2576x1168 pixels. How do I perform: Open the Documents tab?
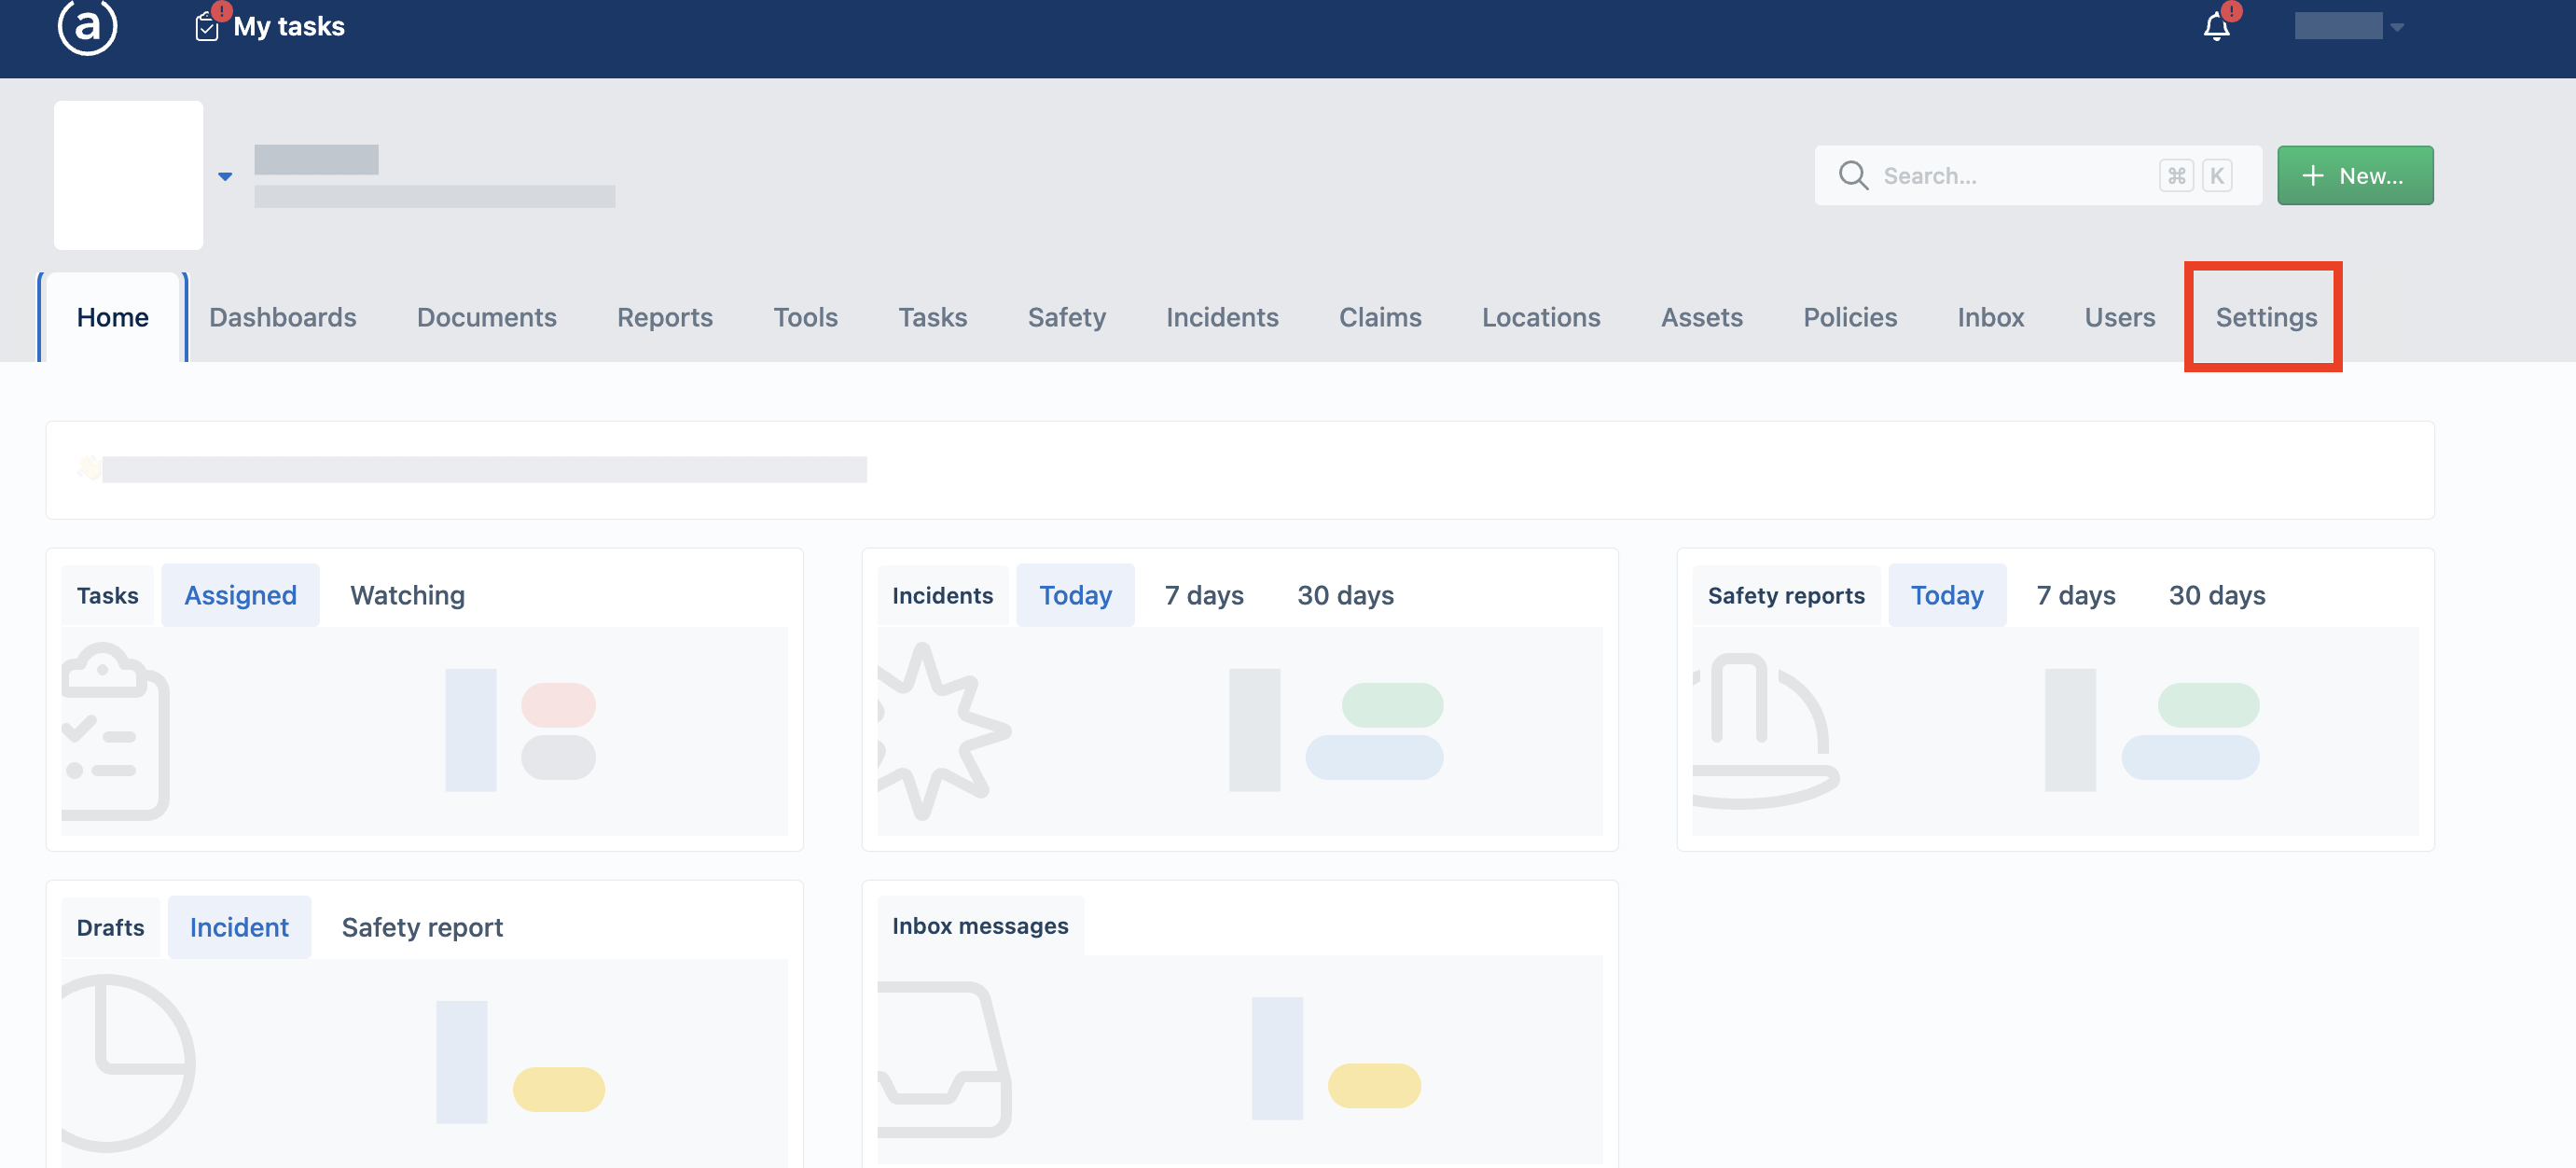[x=487, y=317]
